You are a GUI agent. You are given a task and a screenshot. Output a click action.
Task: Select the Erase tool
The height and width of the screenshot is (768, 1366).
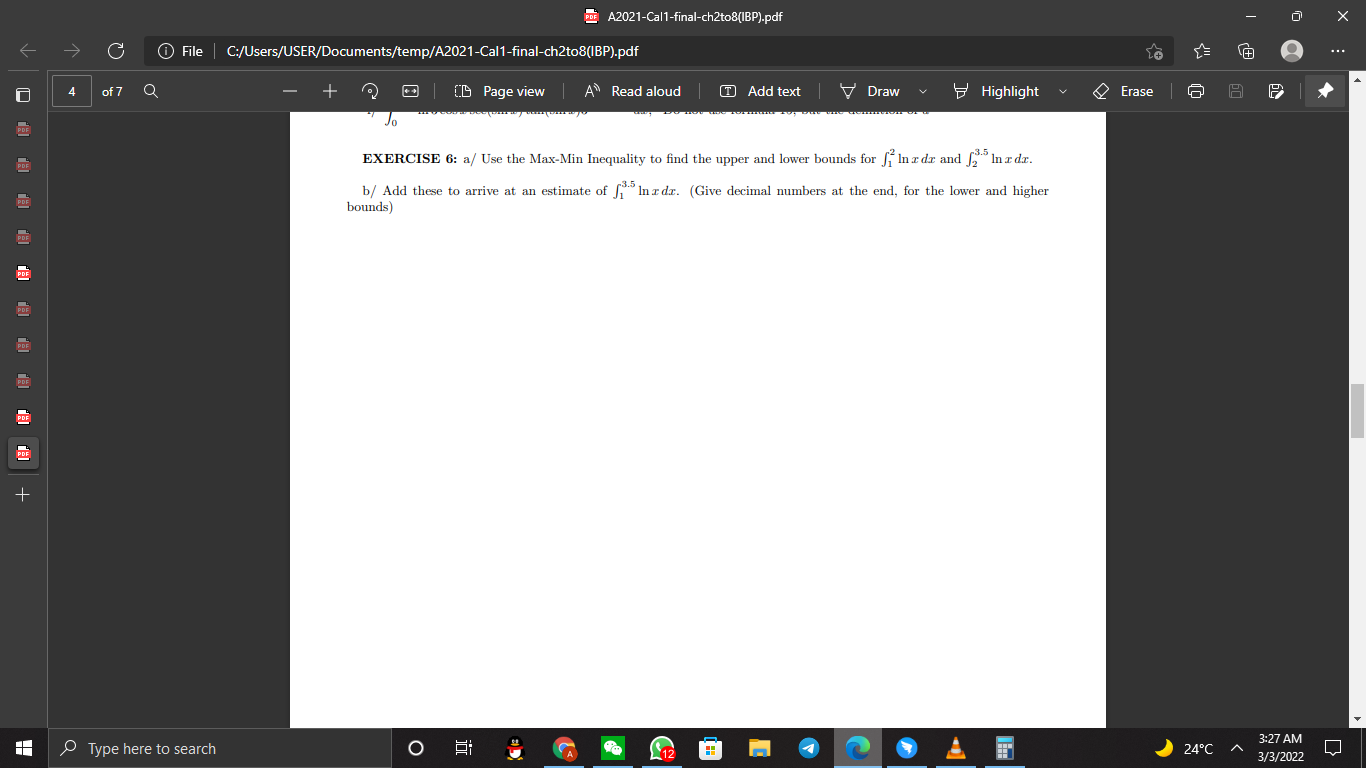(1124, 91)
